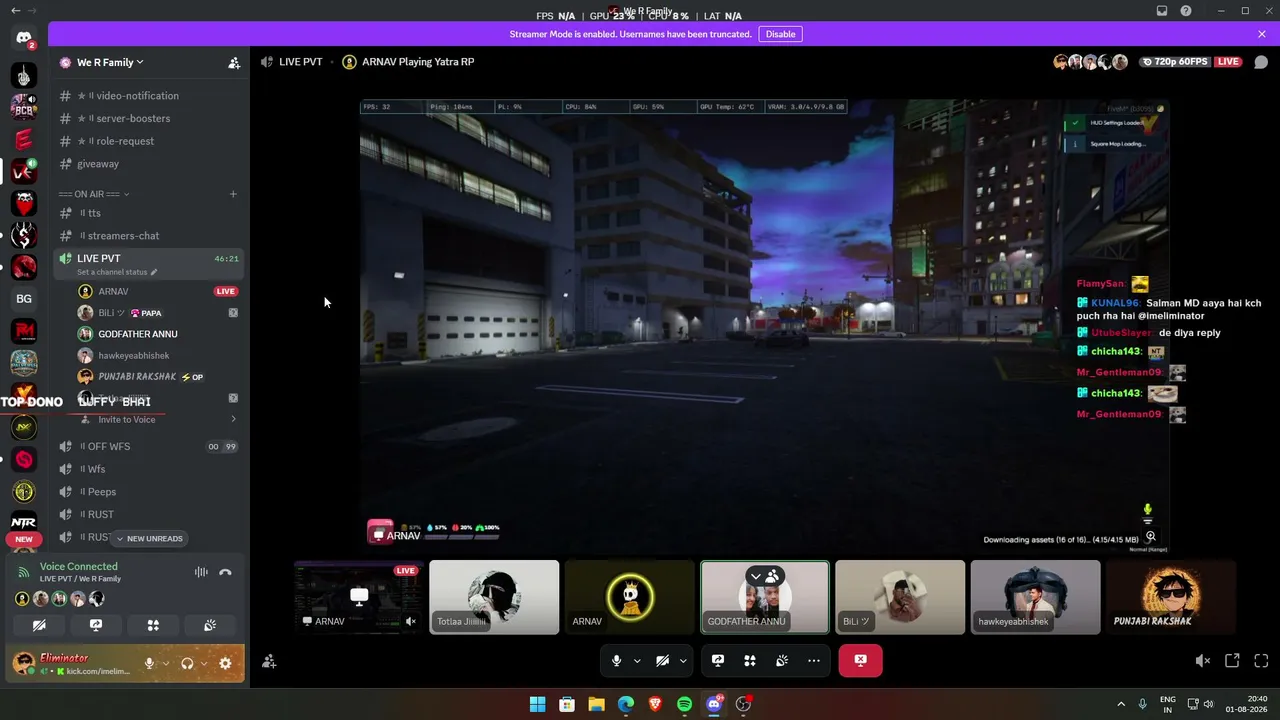Open the Help question mark icon
The width and height of the screenshot is (1280, 720).
pyautogui.click(x=1186, y=11)
